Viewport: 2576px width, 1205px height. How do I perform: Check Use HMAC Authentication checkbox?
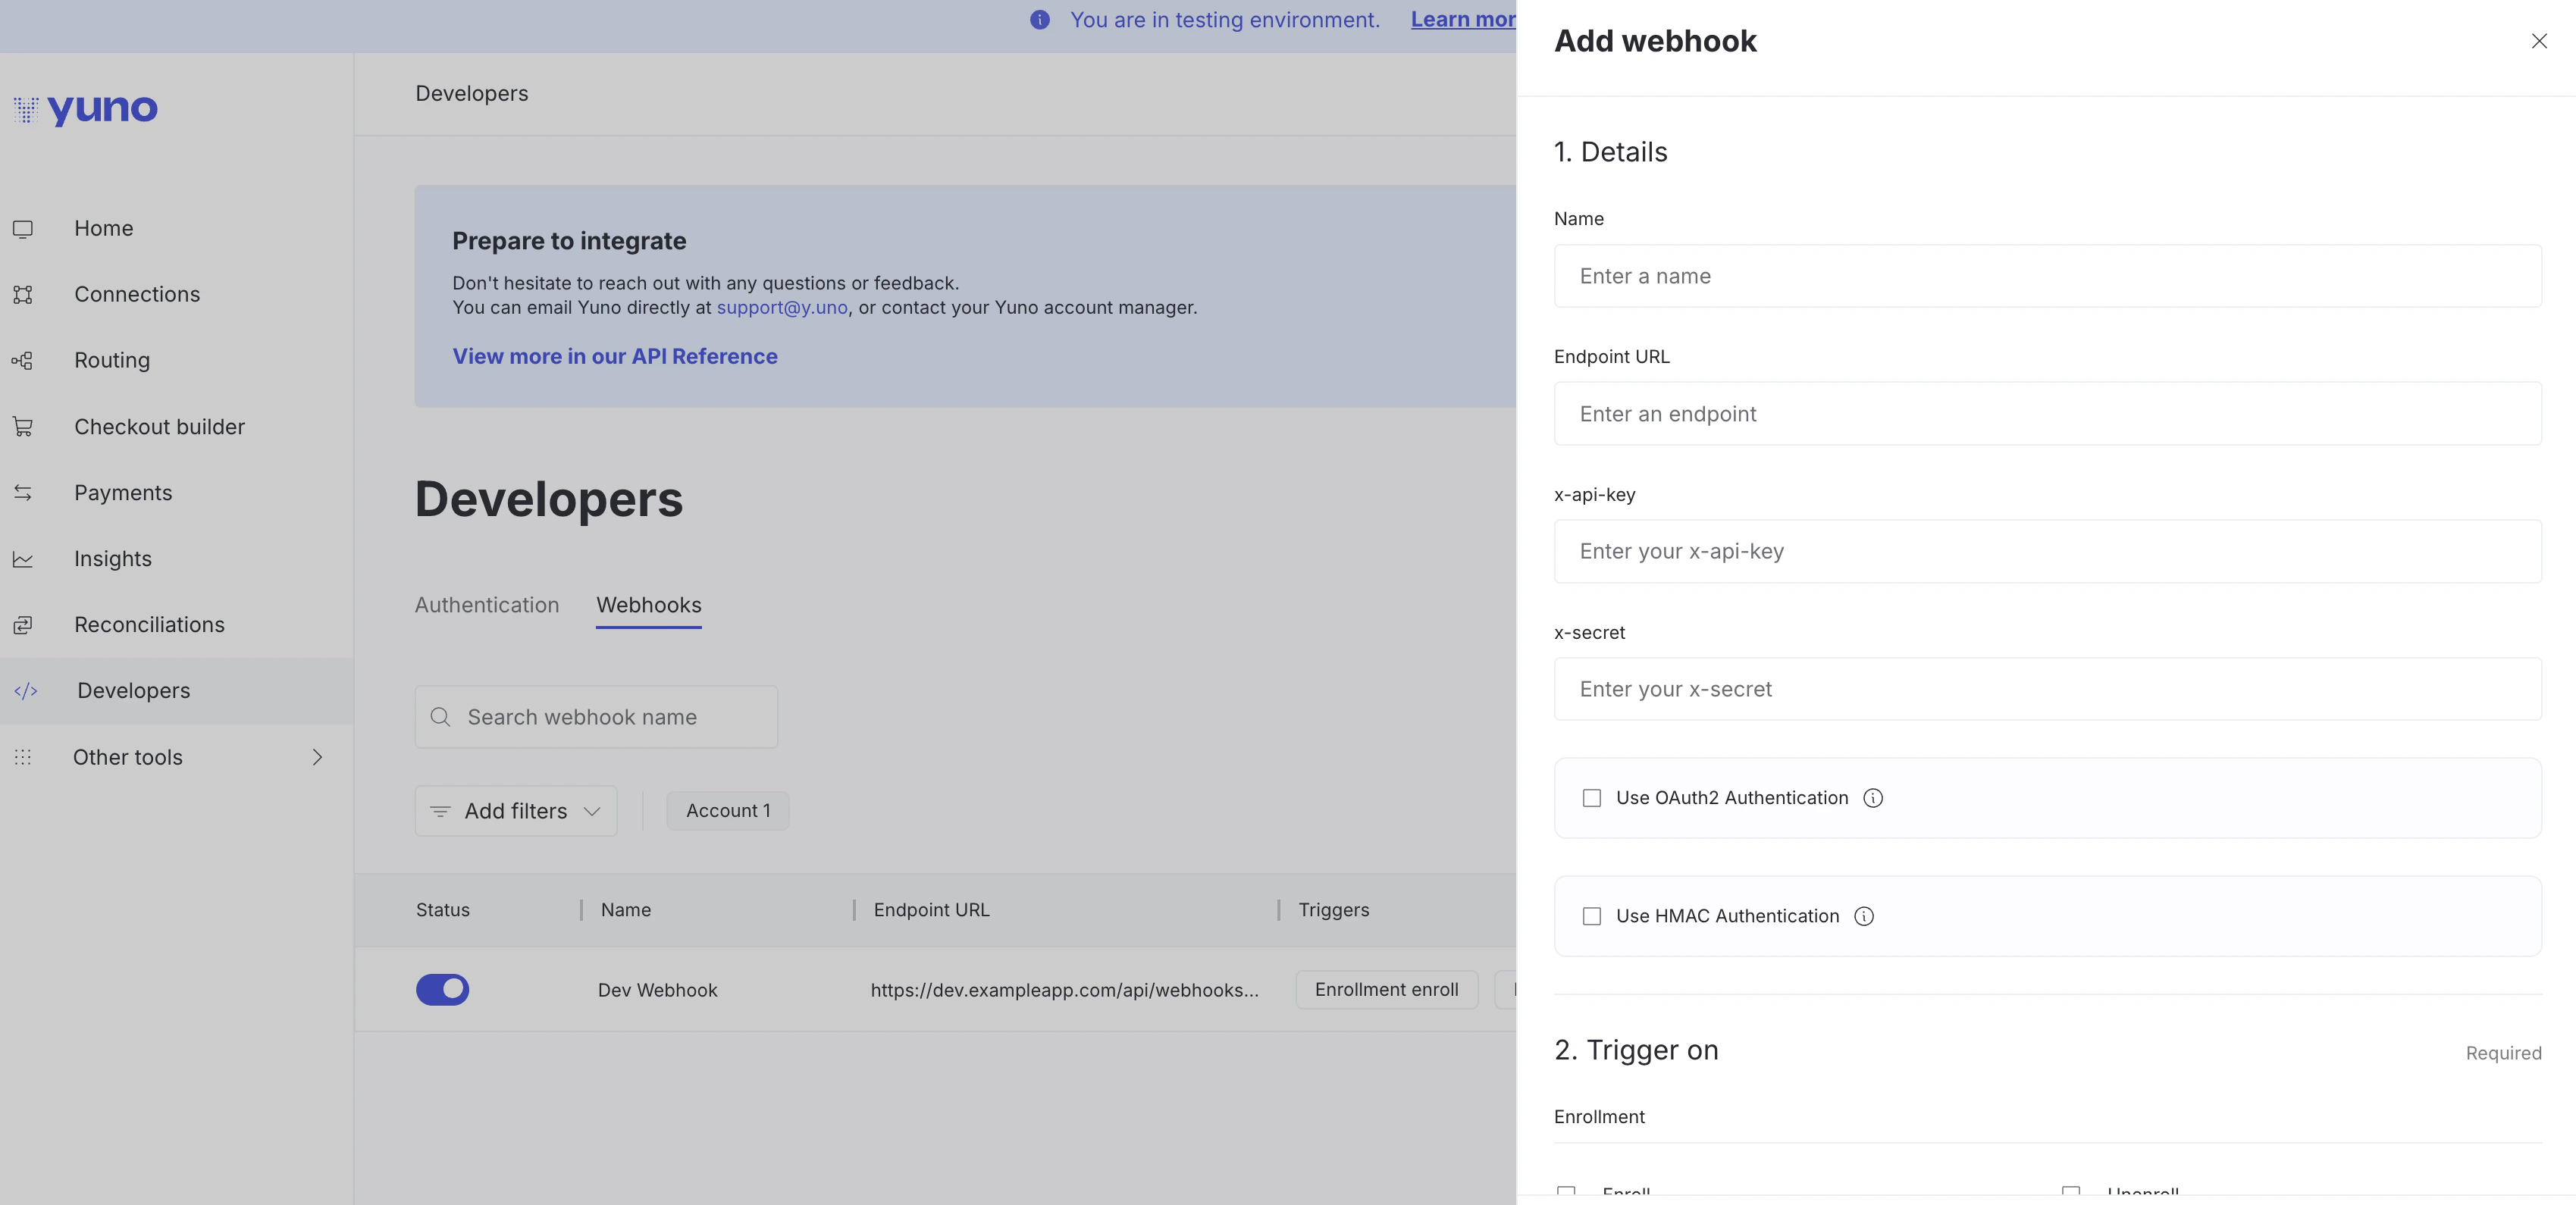point(1592,916)
